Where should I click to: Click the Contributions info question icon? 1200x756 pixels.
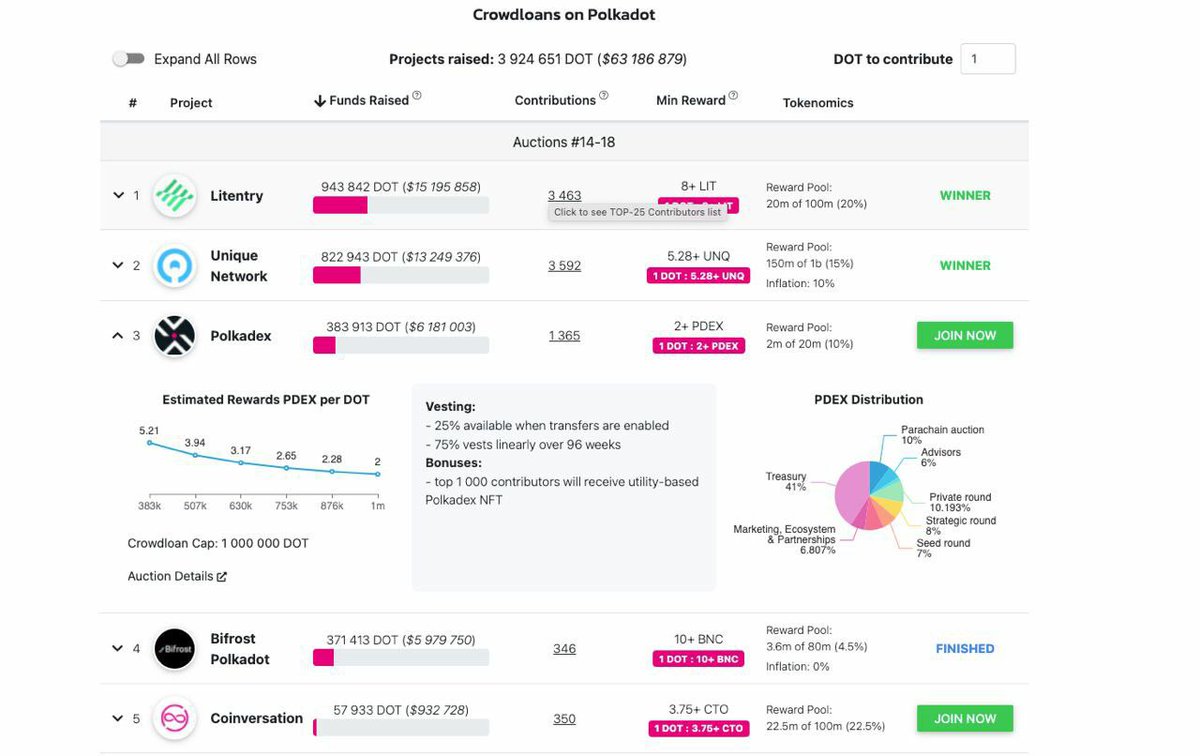604,97
